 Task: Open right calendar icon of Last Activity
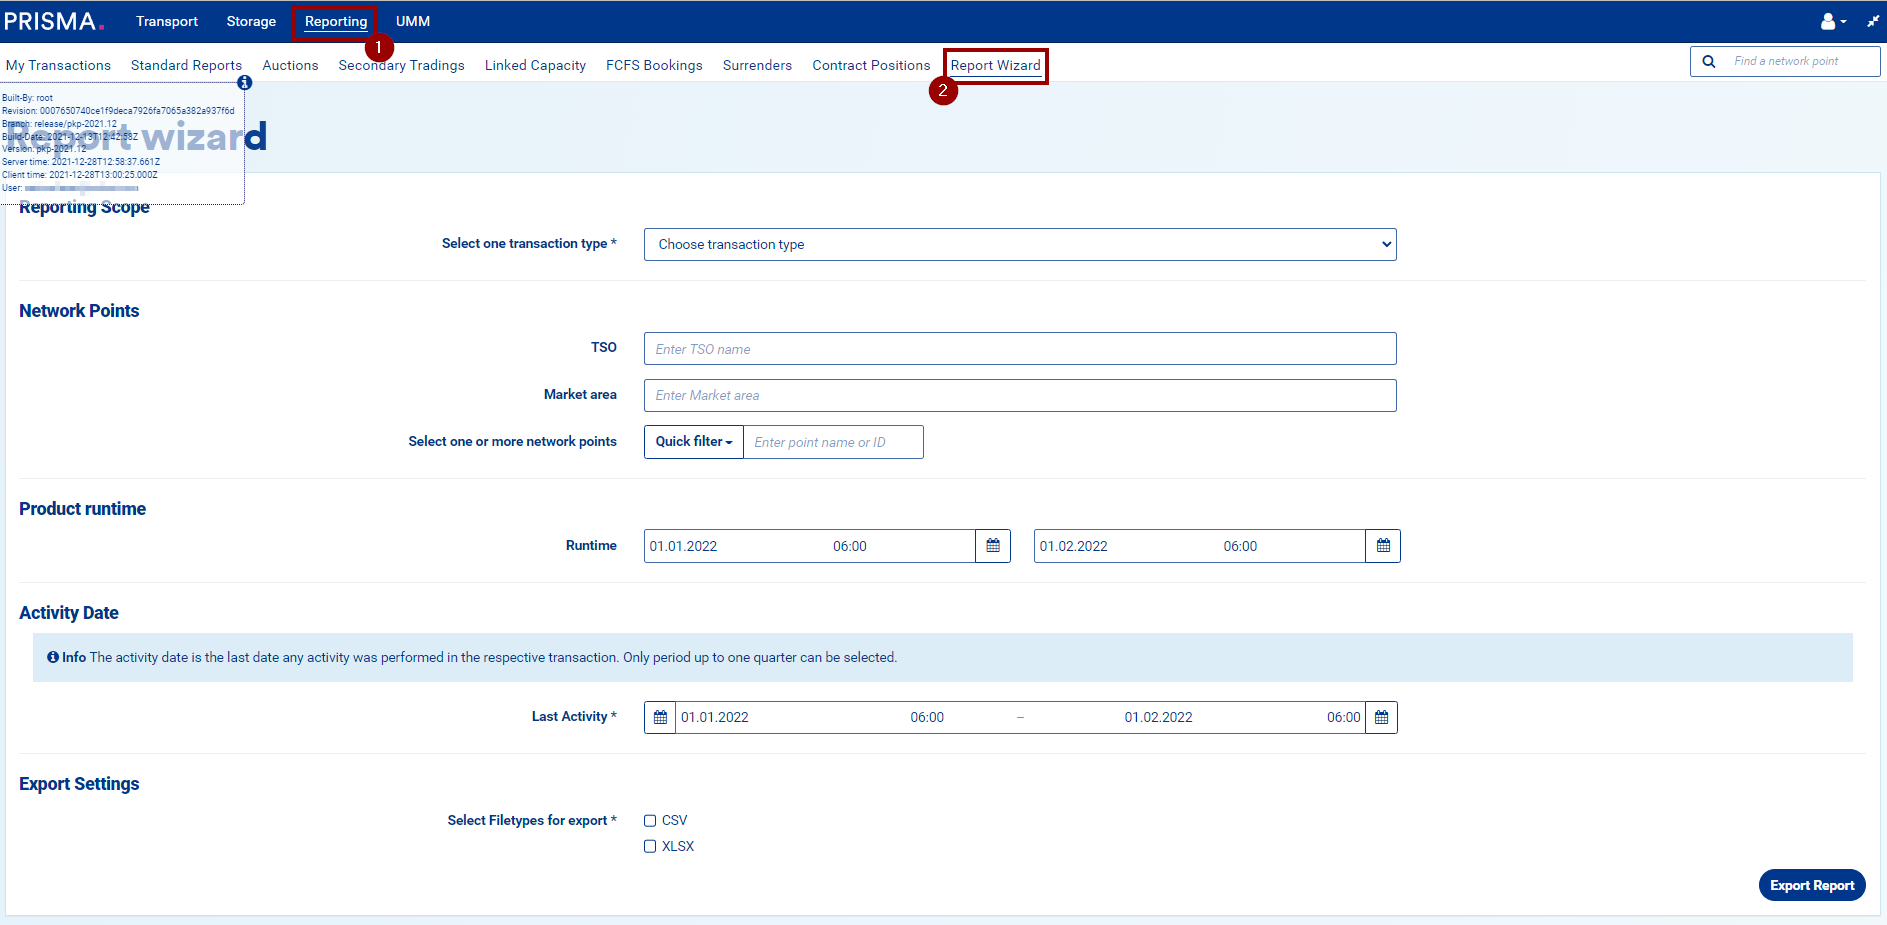click(x=1381, y=717)
